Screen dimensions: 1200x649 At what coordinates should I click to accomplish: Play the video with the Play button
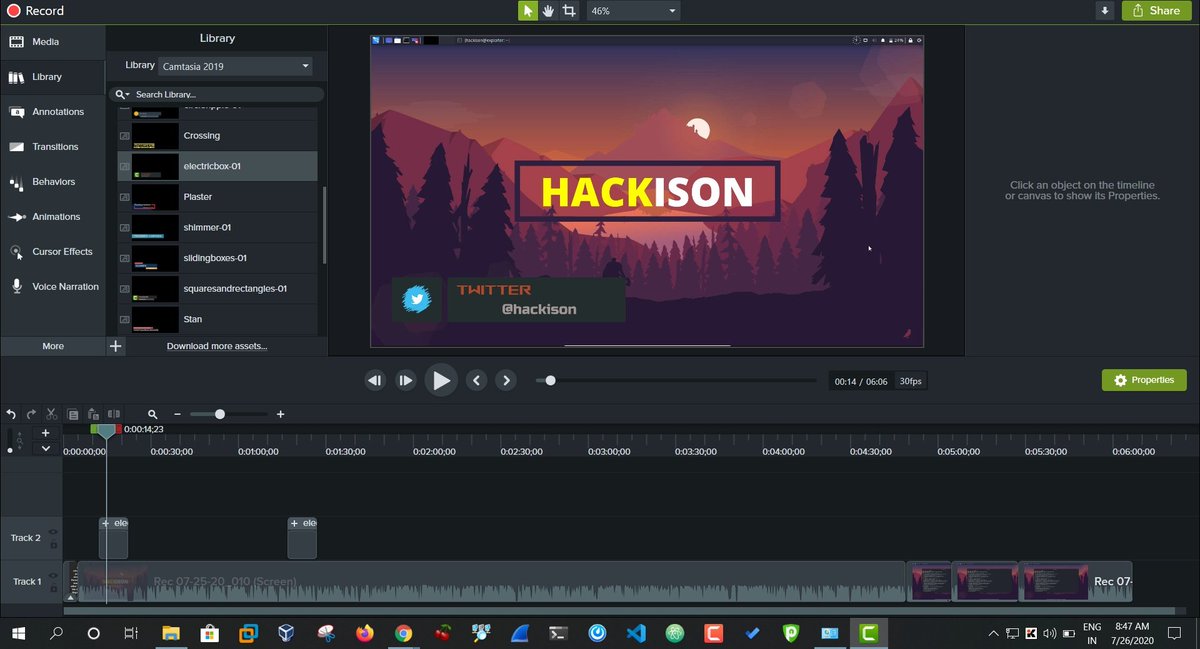440,380
